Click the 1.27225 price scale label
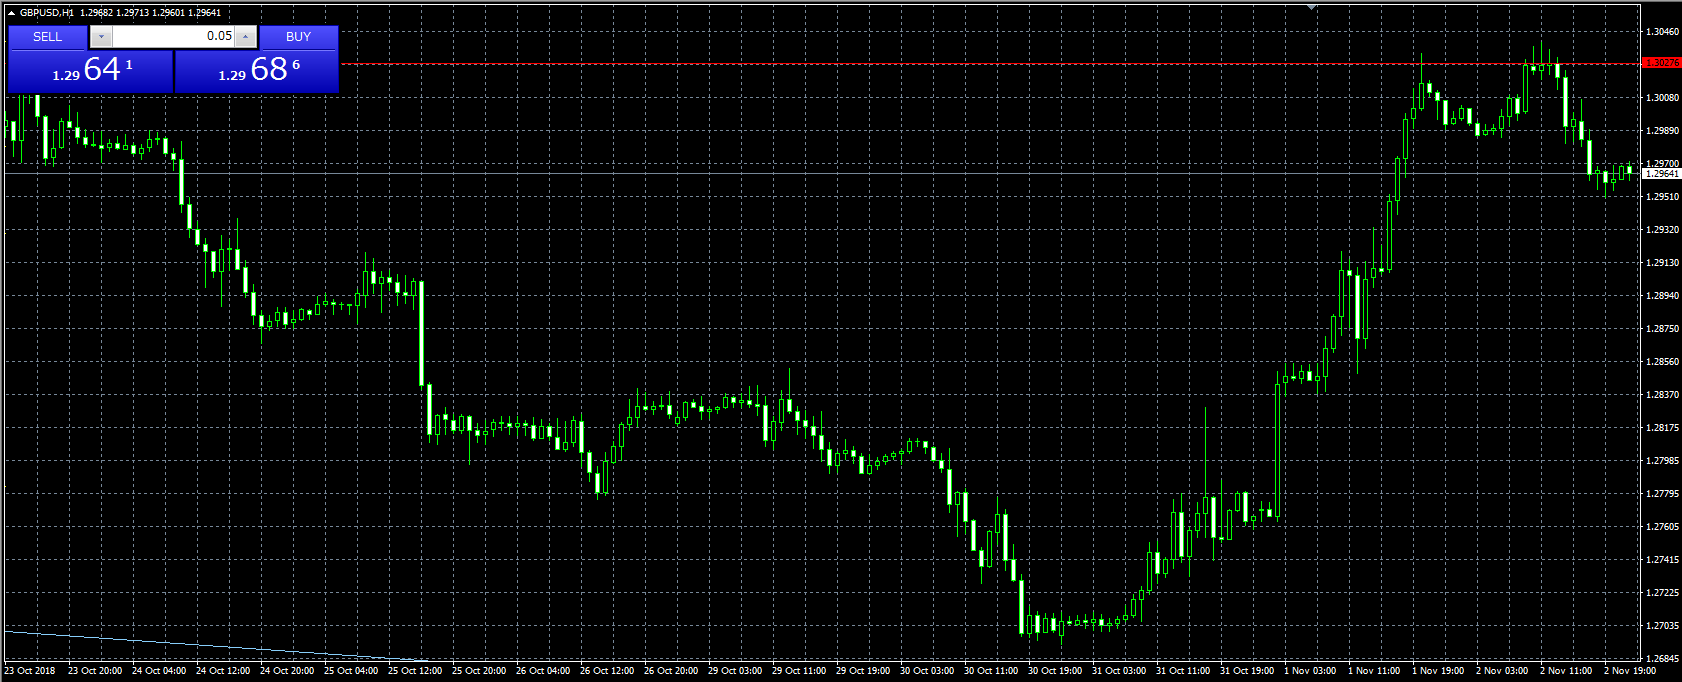The image size is (1682, 682). point(1662,593)
